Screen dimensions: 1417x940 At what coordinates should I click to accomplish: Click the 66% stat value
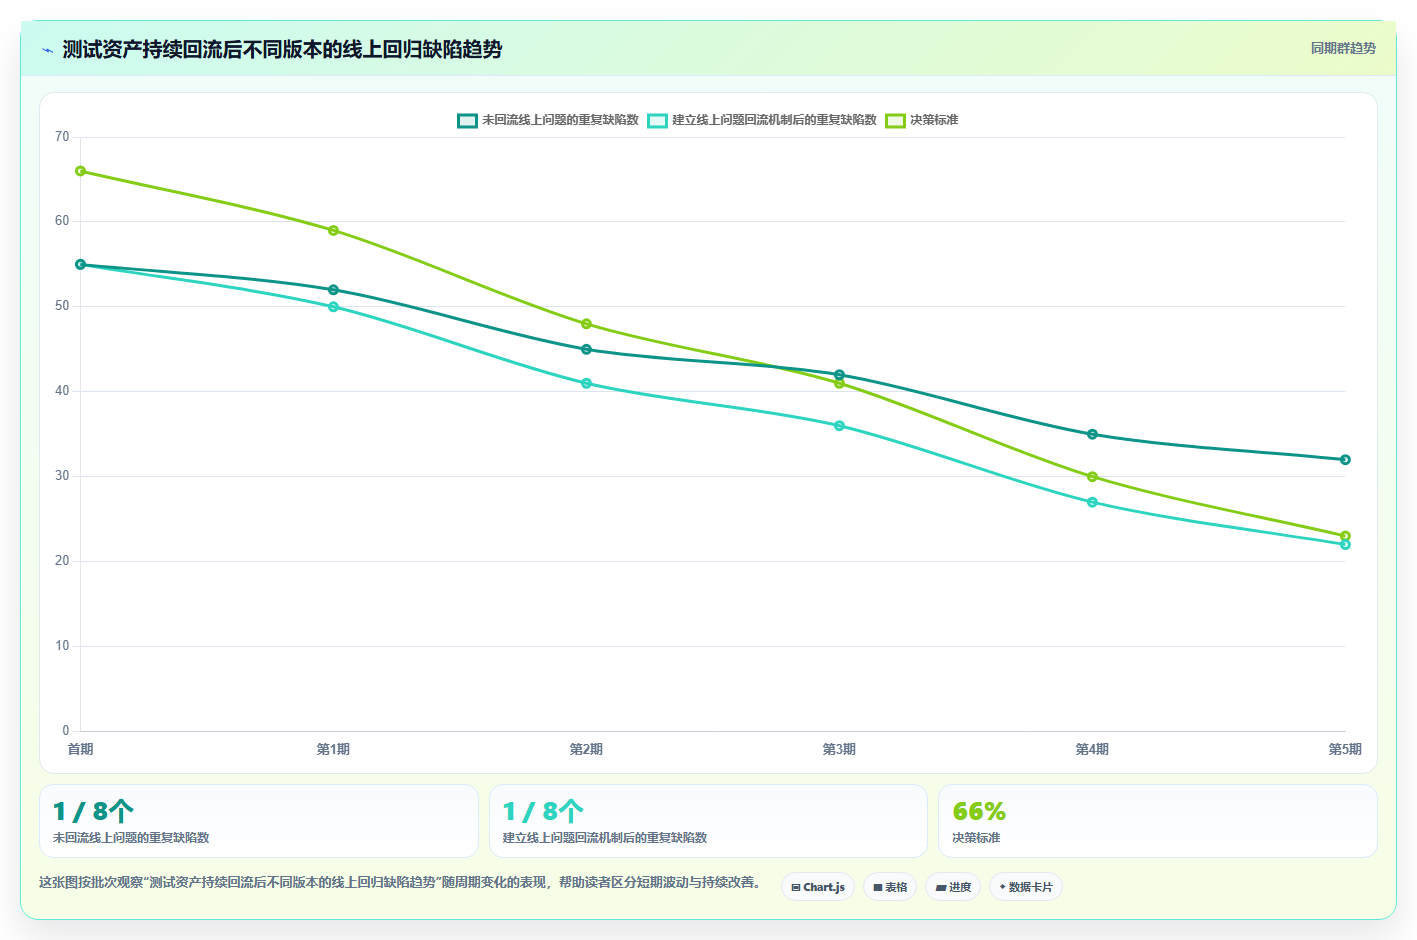click(x=979, y=811)
